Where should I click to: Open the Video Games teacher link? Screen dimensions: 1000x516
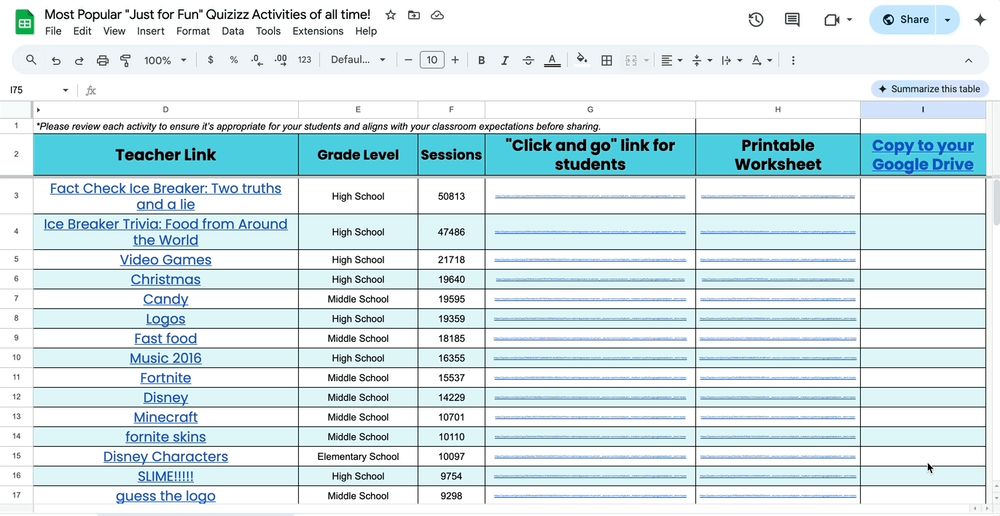[166, 260]
